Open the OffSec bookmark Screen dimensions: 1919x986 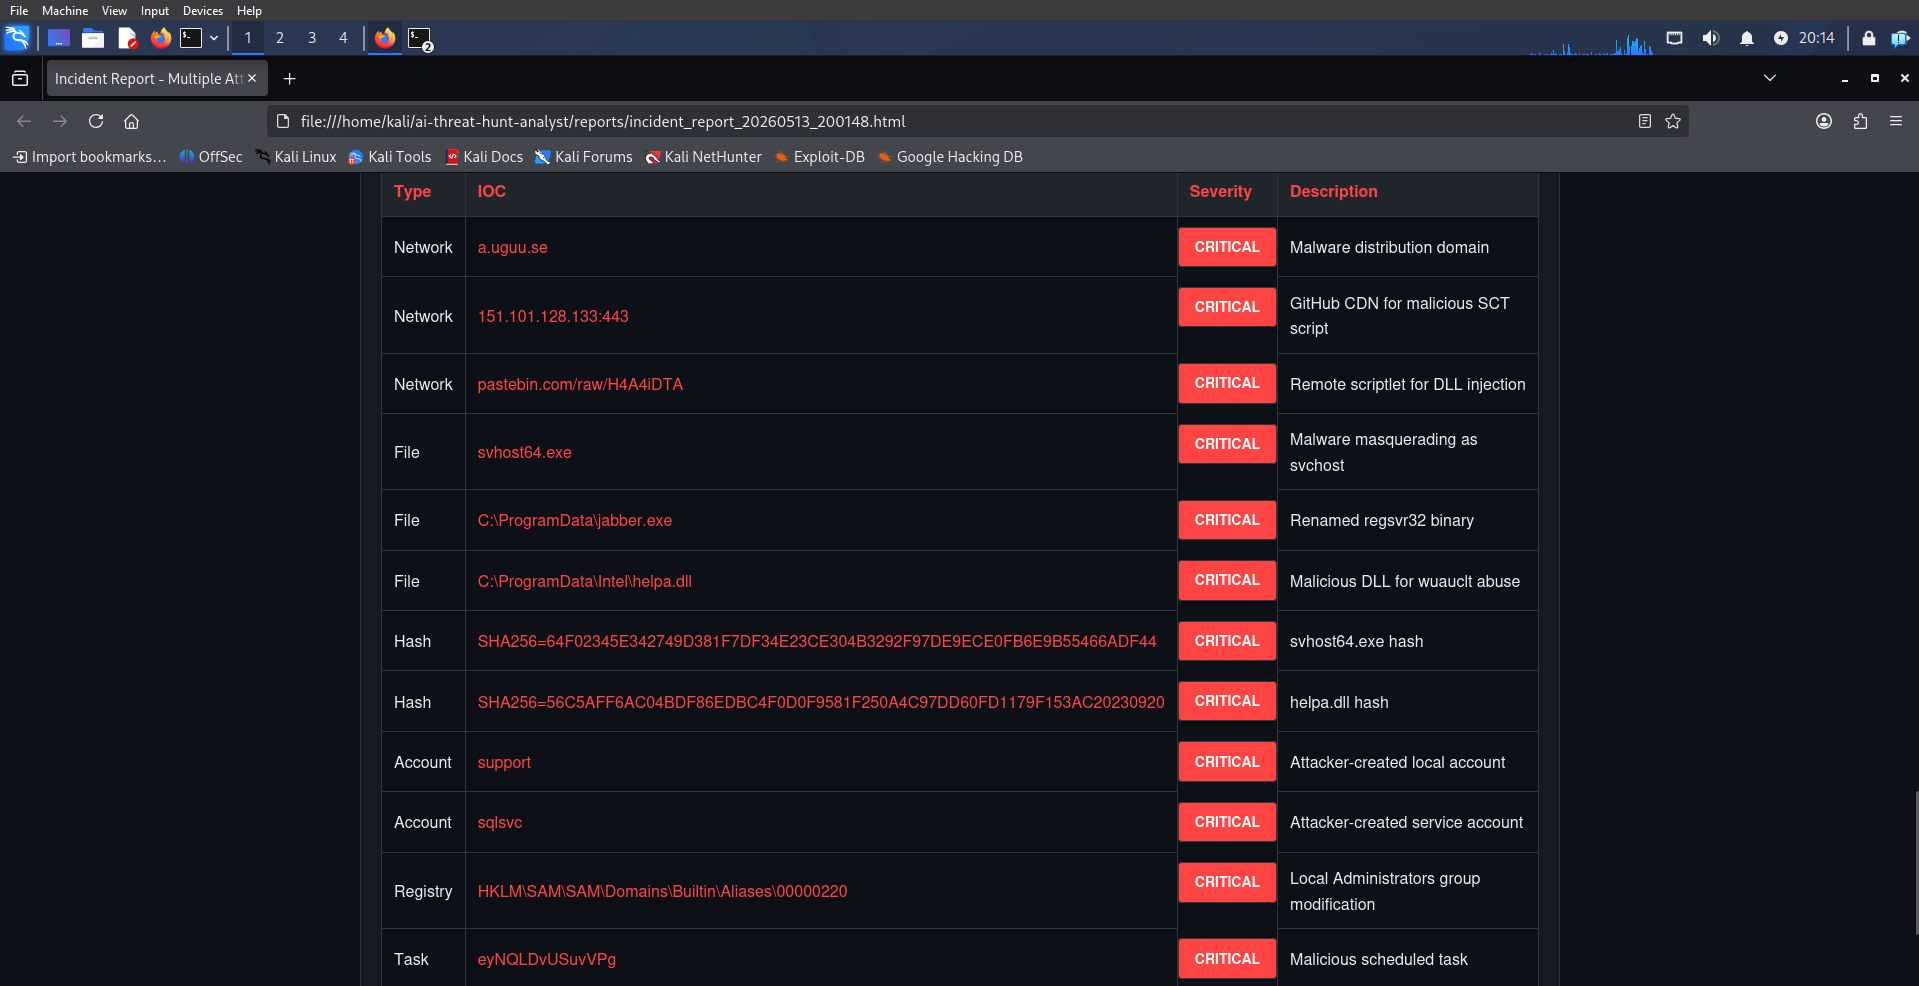point(211,157)
